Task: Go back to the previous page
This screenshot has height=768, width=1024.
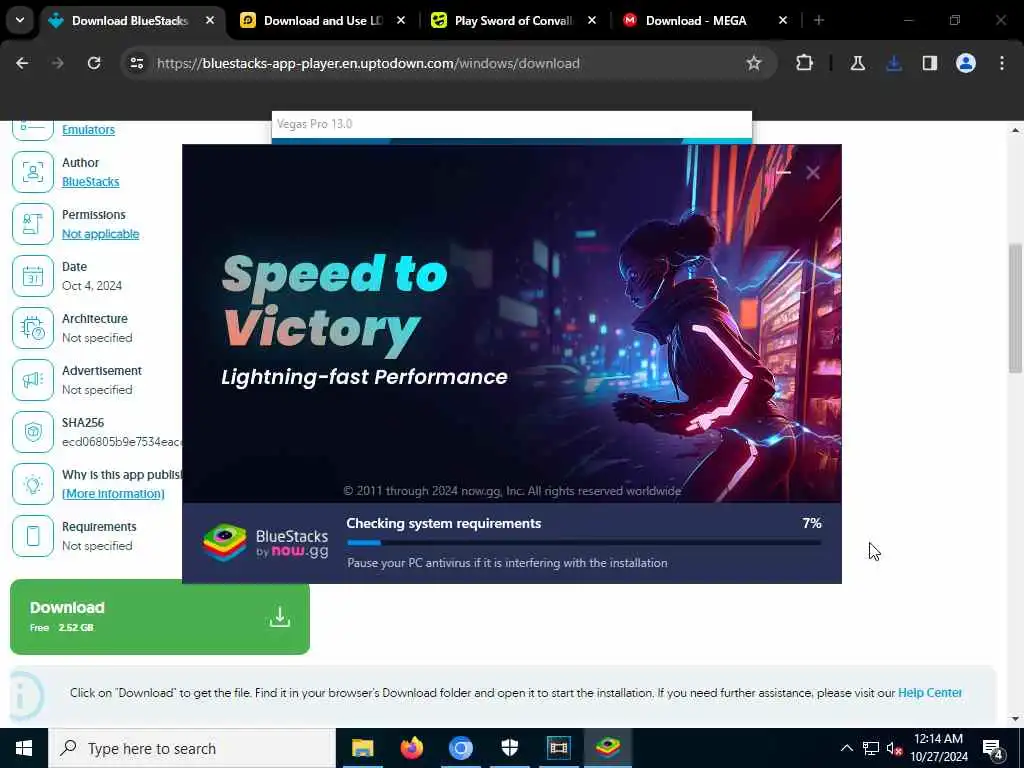Action: click(22, 63)
